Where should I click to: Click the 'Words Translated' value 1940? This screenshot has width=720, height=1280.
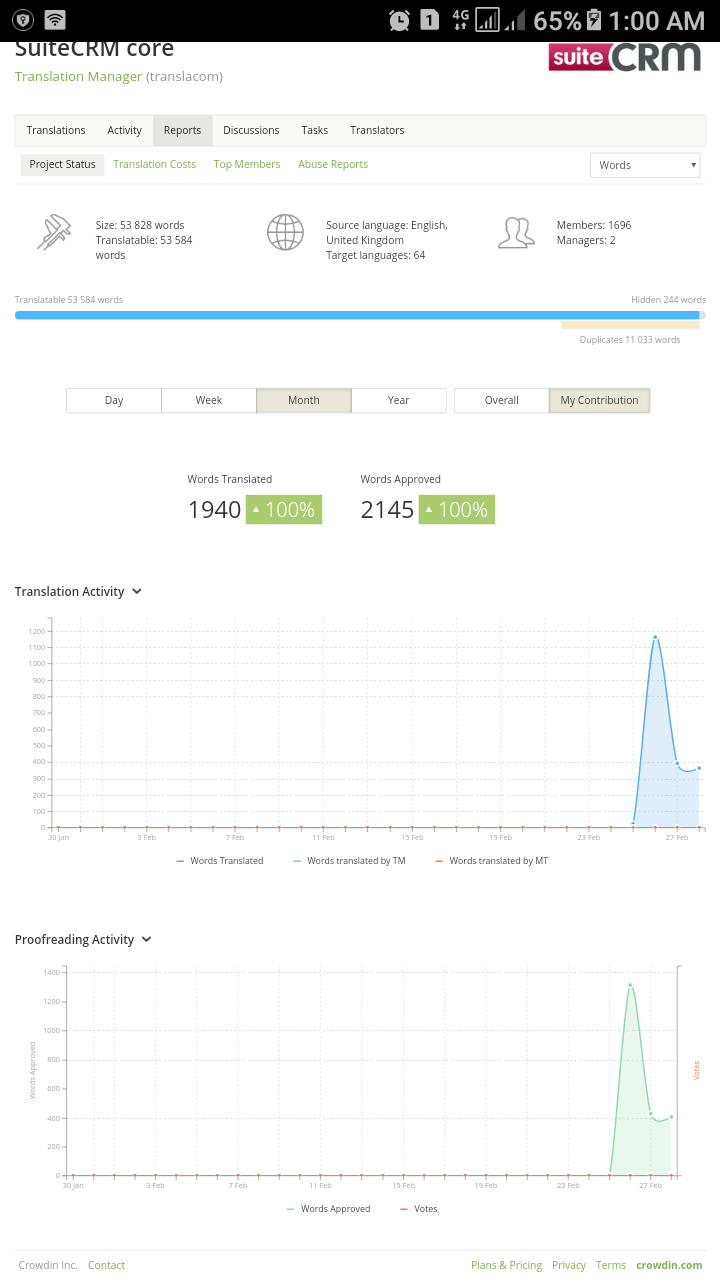tap(215, 510)
